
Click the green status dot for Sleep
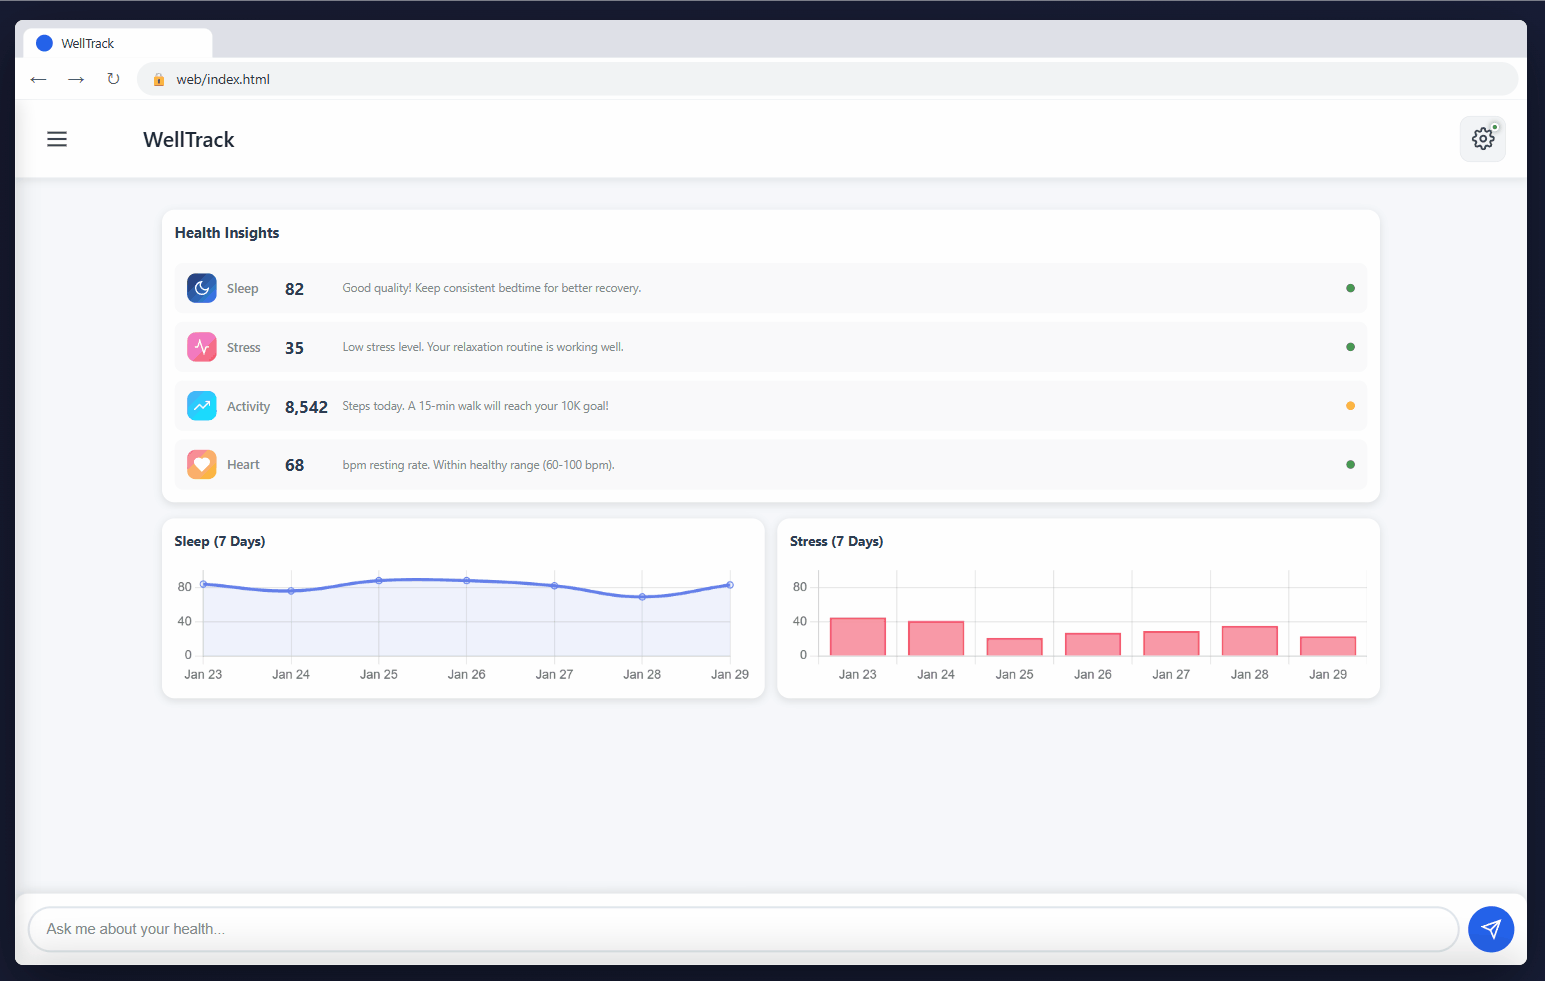tap(1350, 288)
